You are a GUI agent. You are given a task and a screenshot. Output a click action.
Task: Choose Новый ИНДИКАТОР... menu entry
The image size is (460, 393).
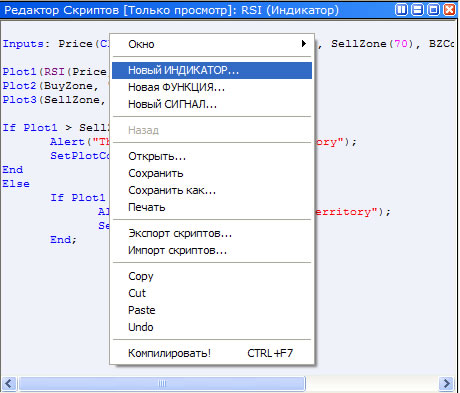point(212,70)
